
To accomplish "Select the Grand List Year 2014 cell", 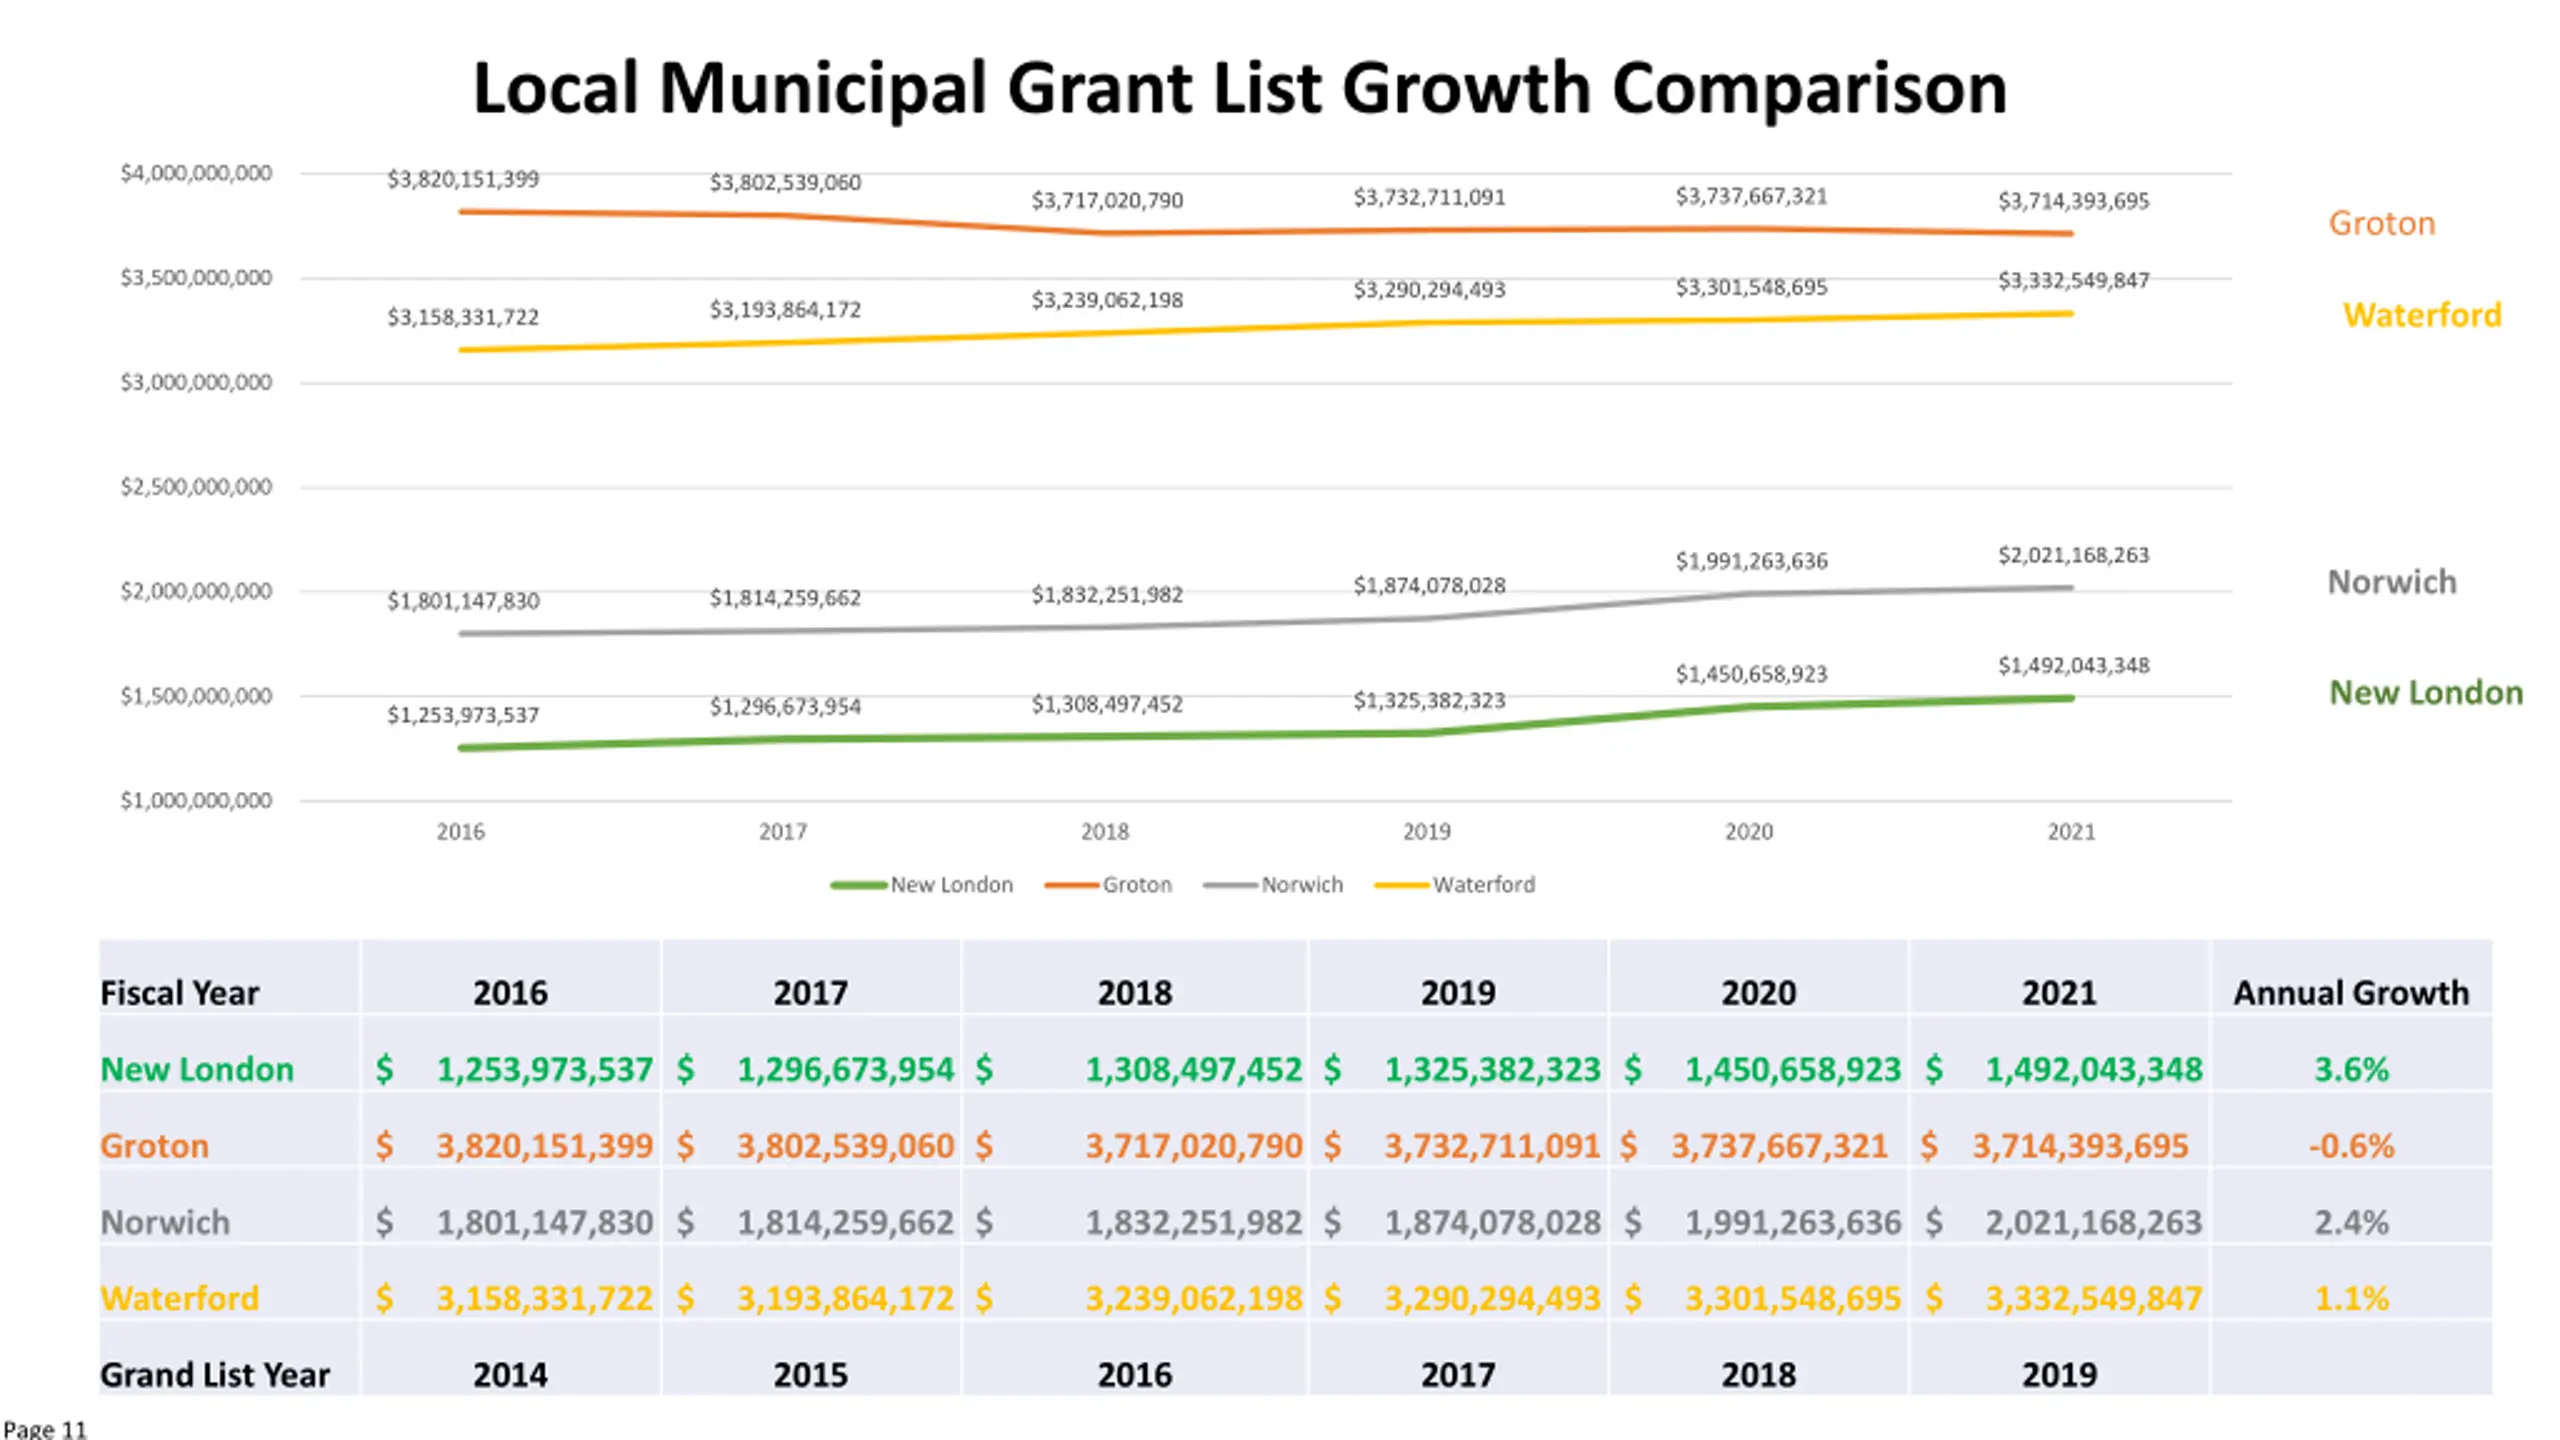I will (510, 1375).
